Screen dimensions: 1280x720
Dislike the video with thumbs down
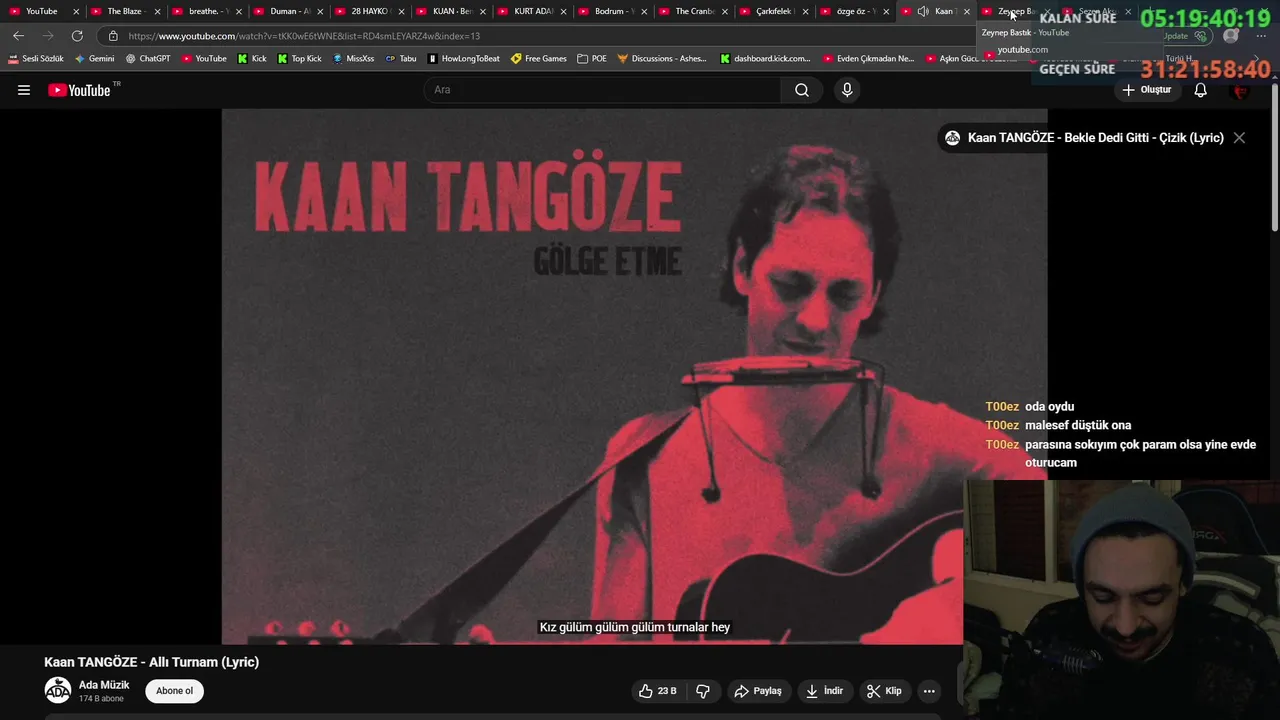point(703,691)
